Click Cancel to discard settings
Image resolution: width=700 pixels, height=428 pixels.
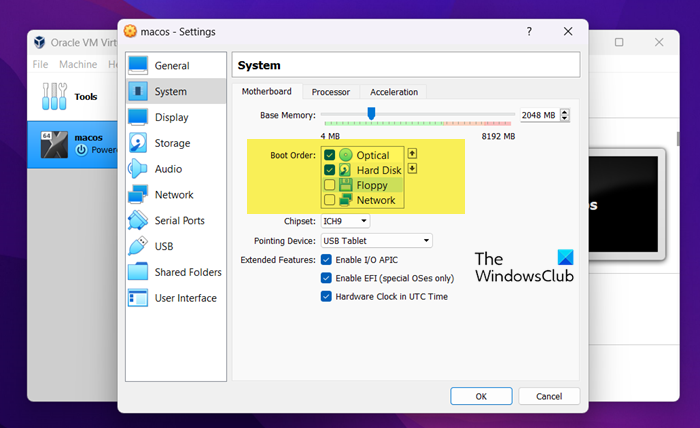(x=549, y=396)
